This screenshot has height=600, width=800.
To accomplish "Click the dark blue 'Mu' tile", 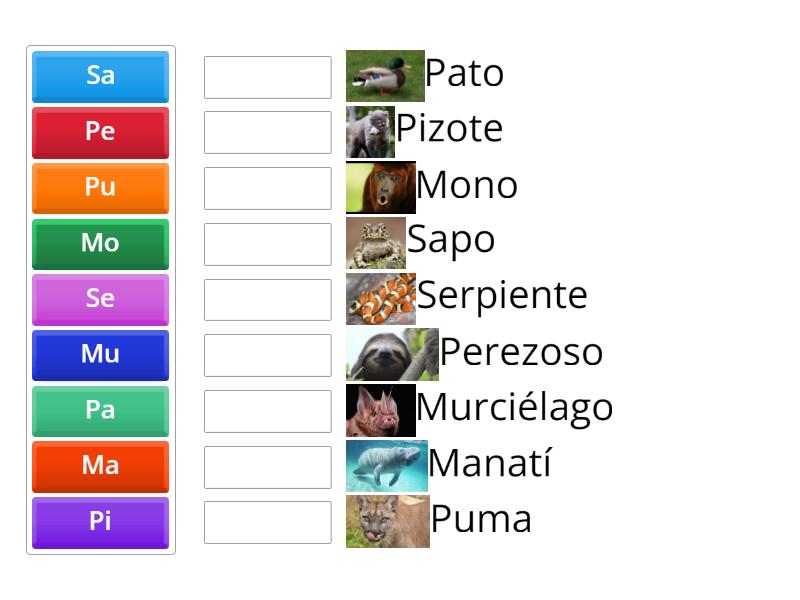I will coord(100,354).
